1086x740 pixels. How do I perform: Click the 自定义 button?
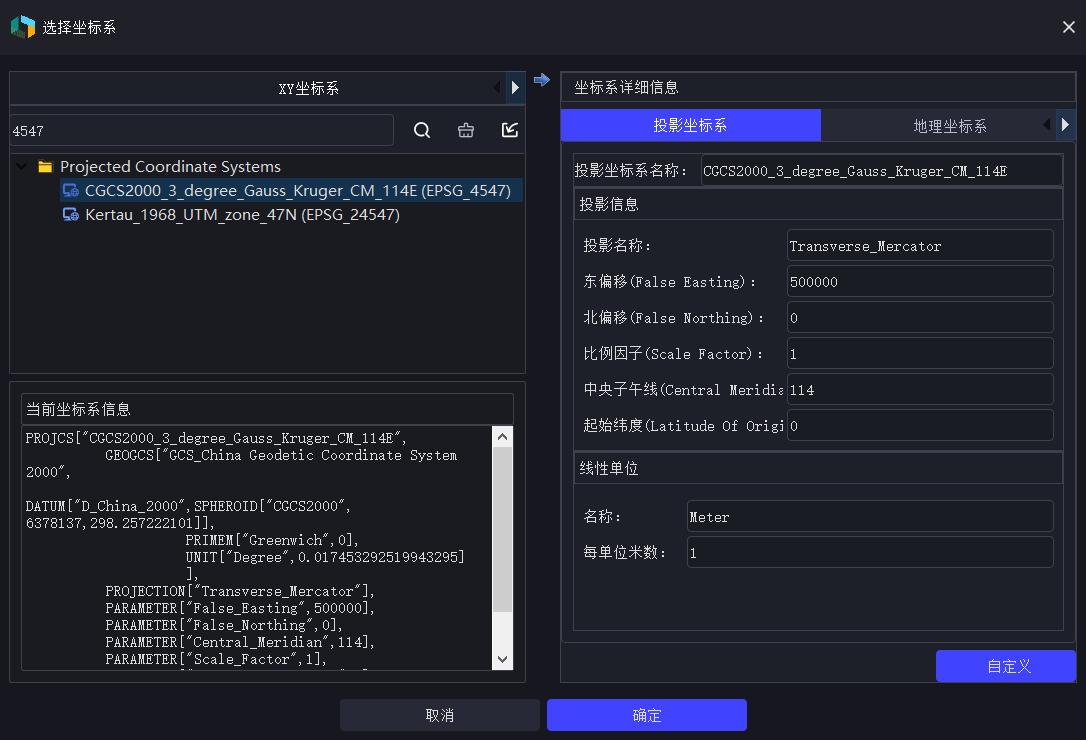(1006, 666)
